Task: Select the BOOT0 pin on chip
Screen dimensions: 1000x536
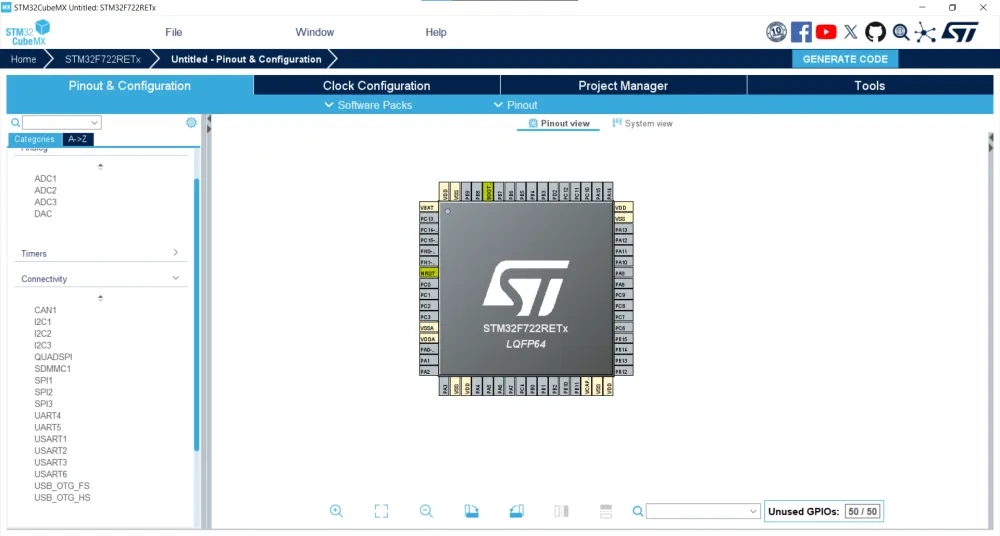Action: 488,191
